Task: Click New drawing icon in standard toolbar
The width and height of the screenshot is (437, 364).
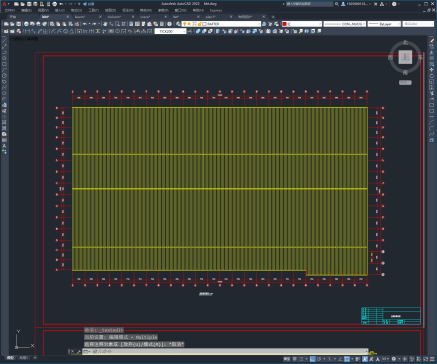Action: 6,24
